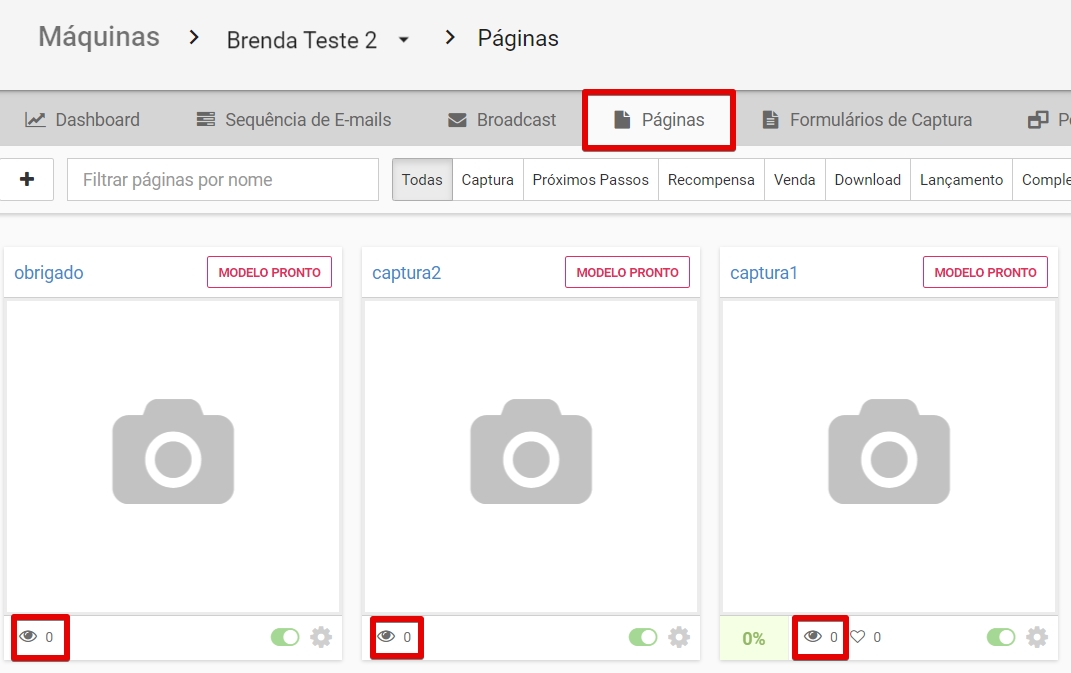Viewport: 1071px width, 673px height.
Task: Click the captura1 page thumbnail
Action: [888, 456]
